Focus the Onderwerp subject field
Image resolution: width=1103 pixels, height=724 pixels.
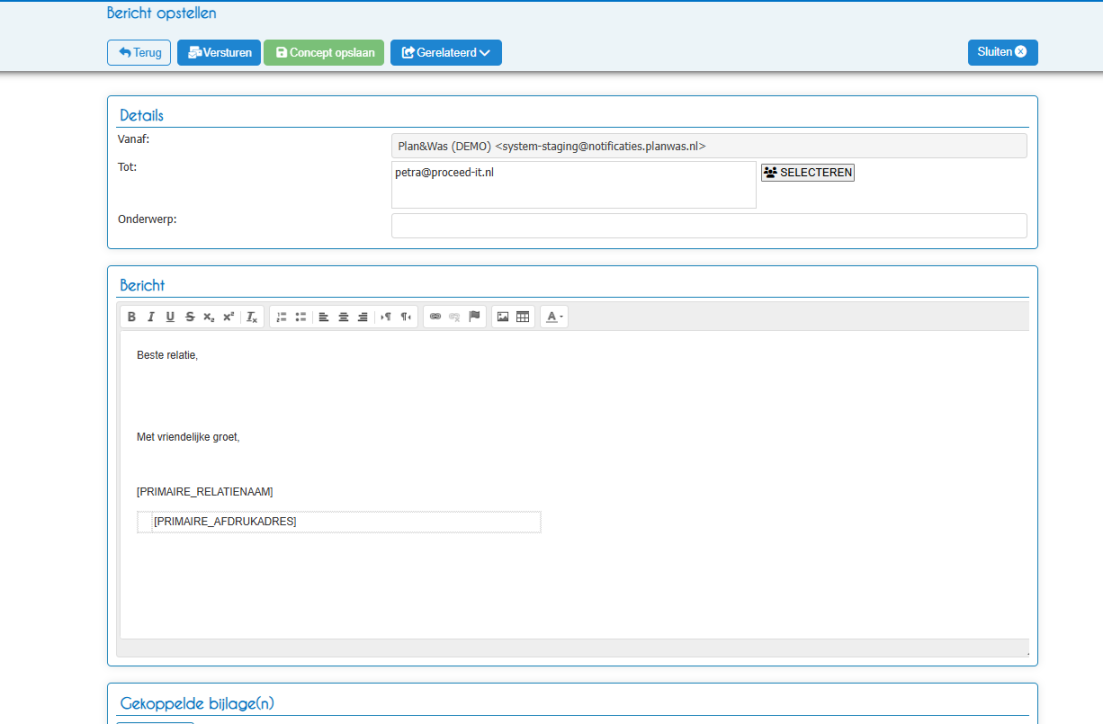[709, 226]
